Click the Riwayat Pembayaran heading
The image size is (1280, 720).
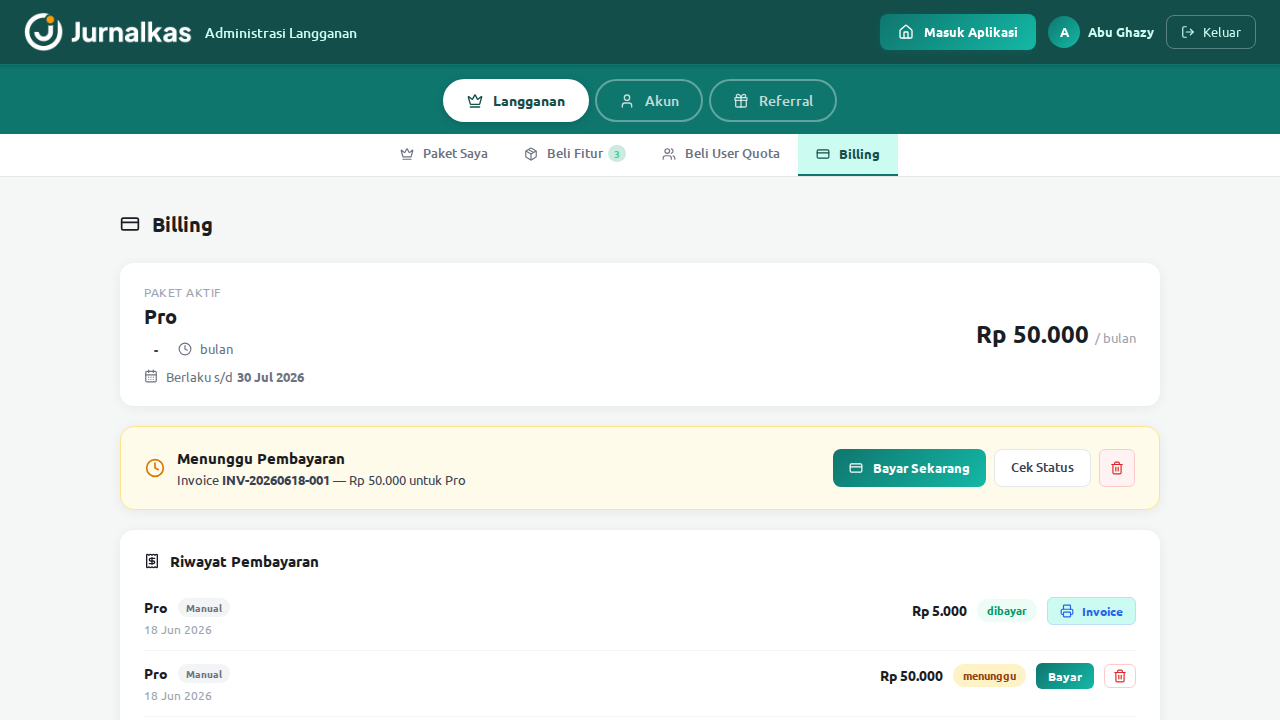coord(244,561)
